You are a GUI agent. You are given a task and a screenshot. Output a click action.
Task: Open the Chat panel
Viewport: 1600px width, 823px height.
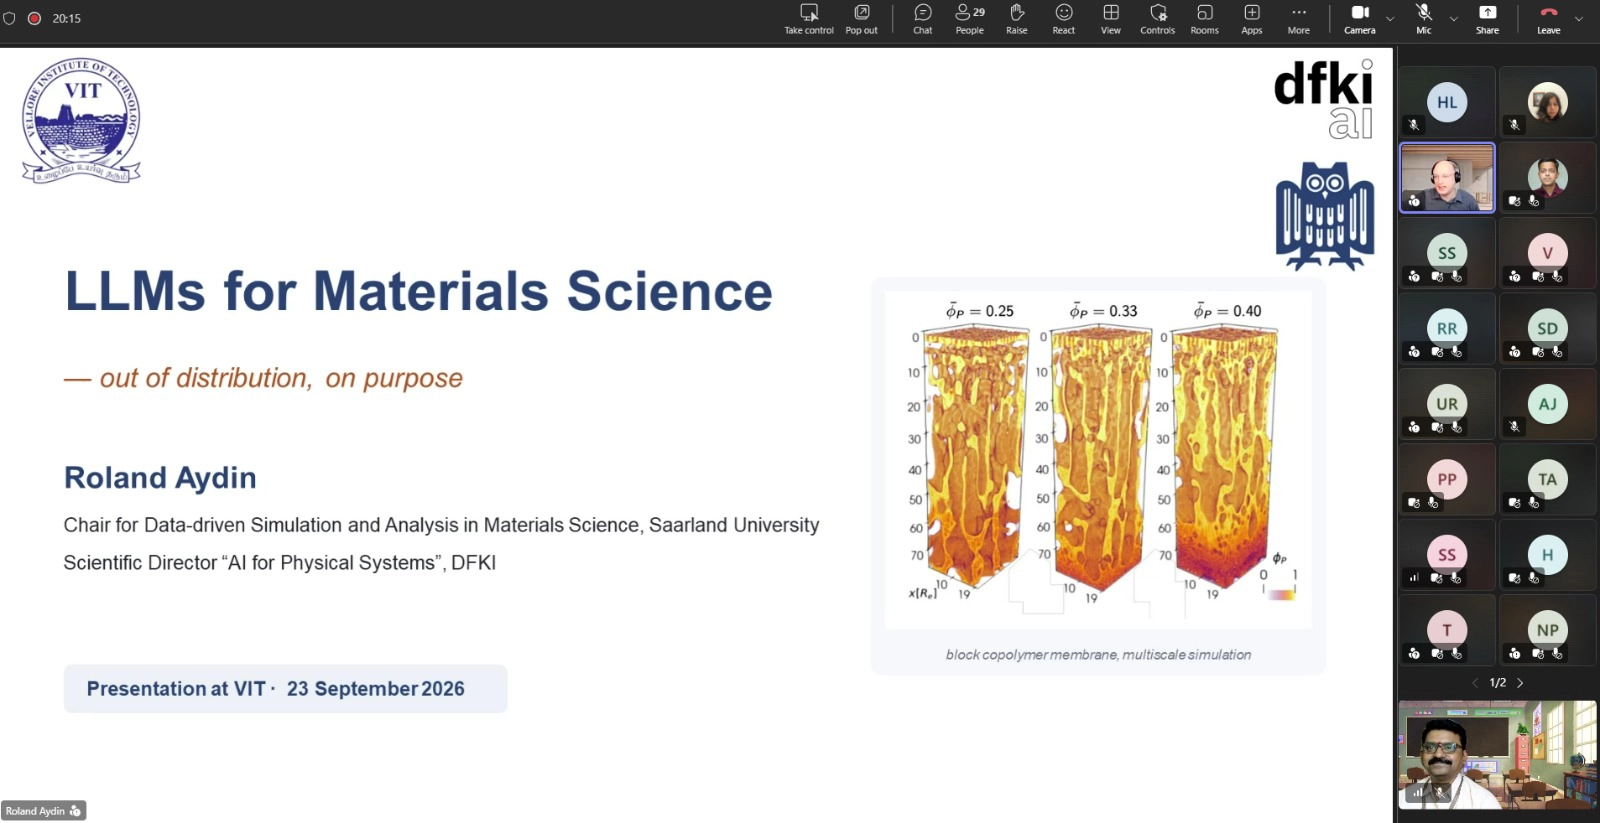click(x=923, y=19)
